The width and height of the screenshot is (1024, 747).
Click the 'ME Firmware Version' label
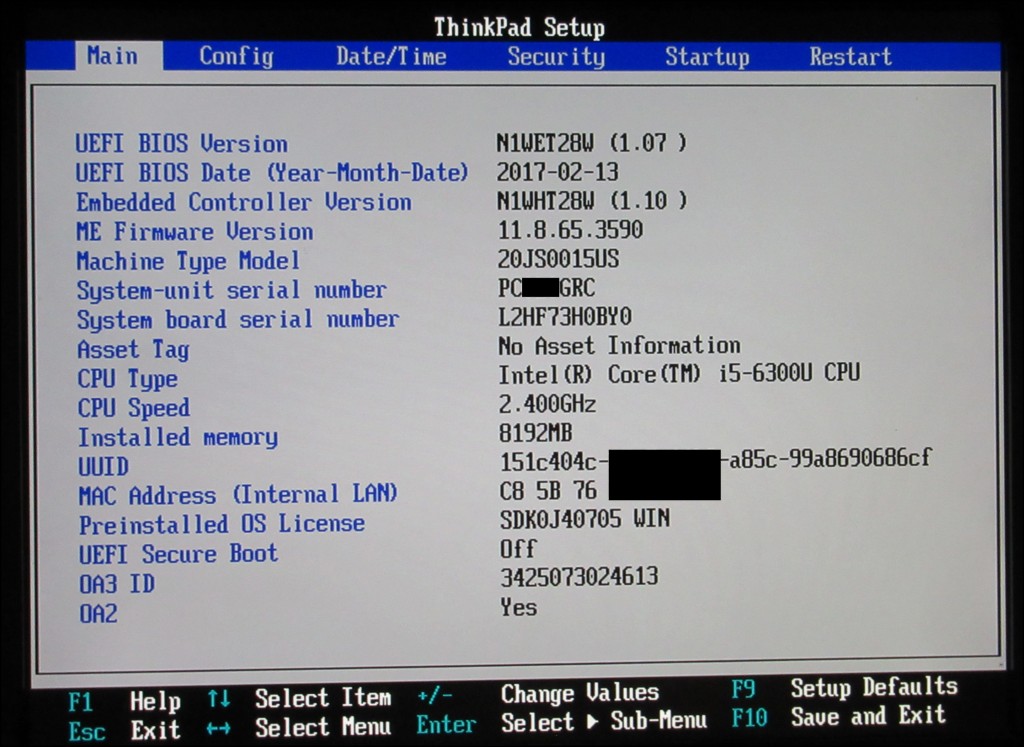[195, 231]
